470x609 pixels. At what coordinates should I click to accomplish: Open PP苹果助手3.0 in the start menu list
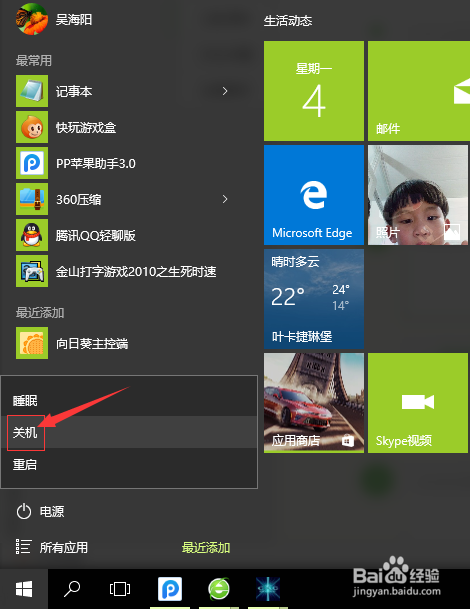pyautogui.click(x=32, y=163)
